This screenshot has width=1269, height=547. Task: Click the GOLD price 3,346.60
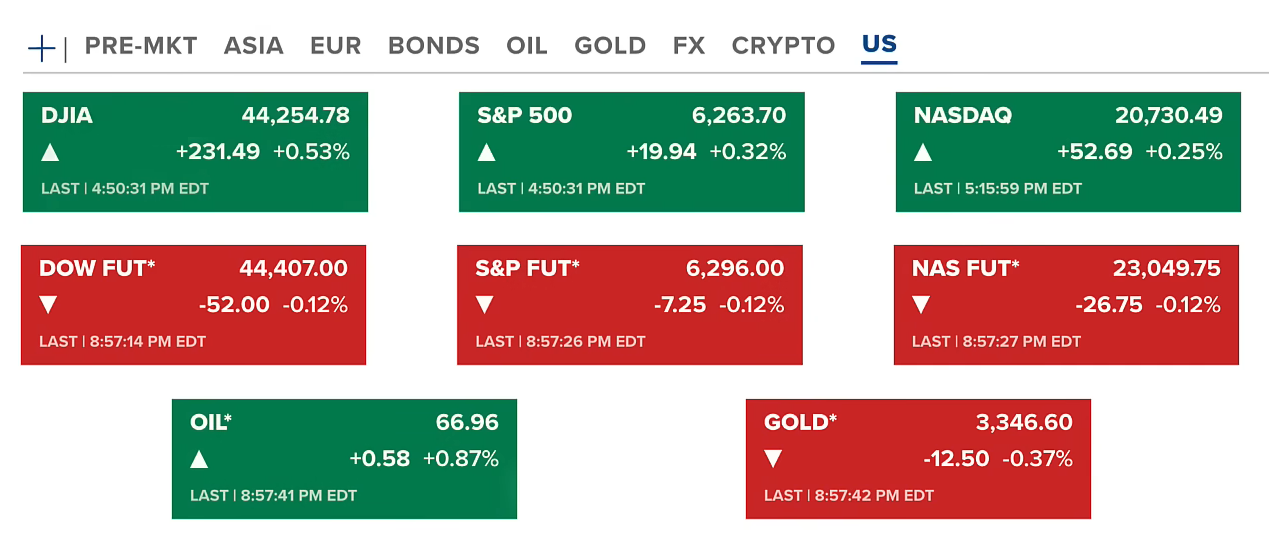coord(1024,422)
